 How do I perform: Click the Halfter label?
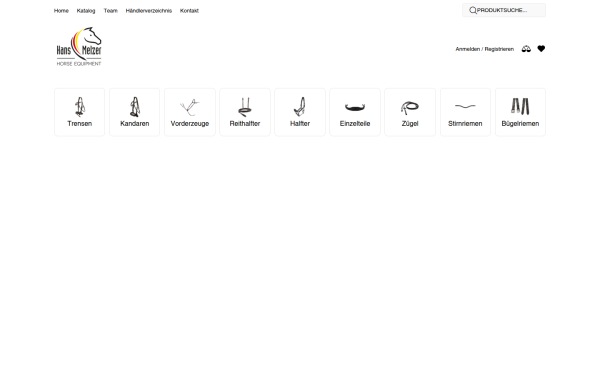[300, 124]
